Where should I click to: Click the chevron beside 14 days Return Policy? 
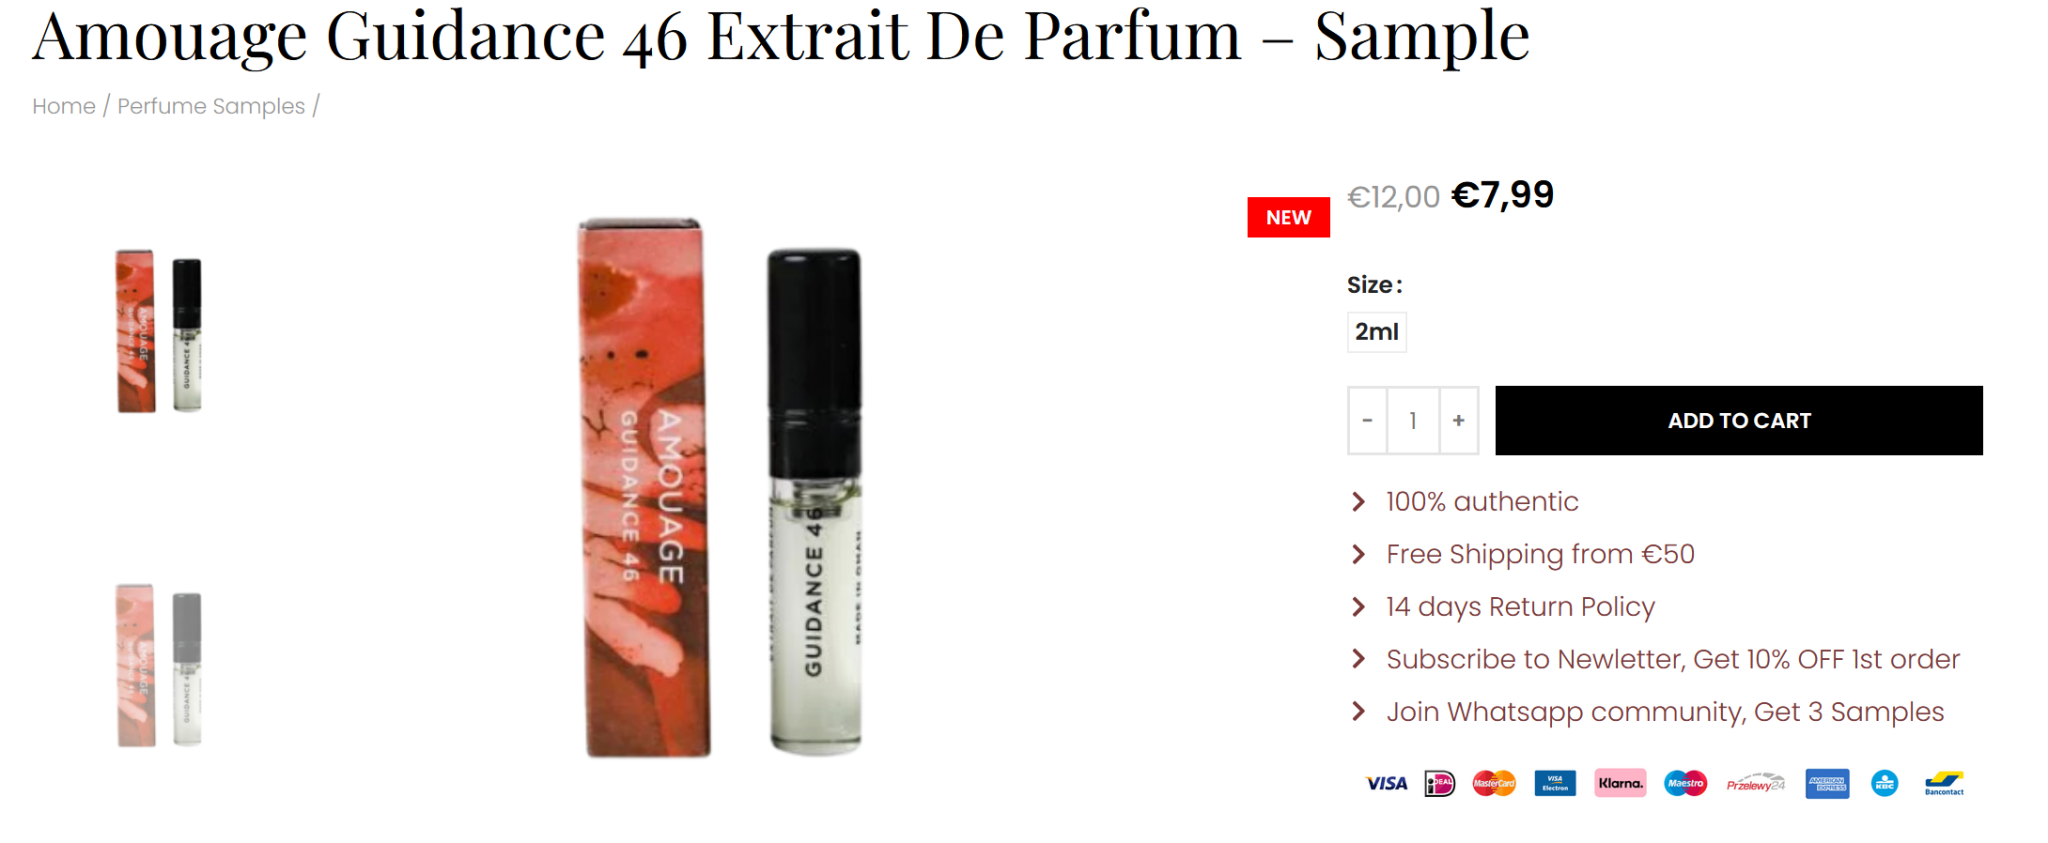pos(1358,607)
